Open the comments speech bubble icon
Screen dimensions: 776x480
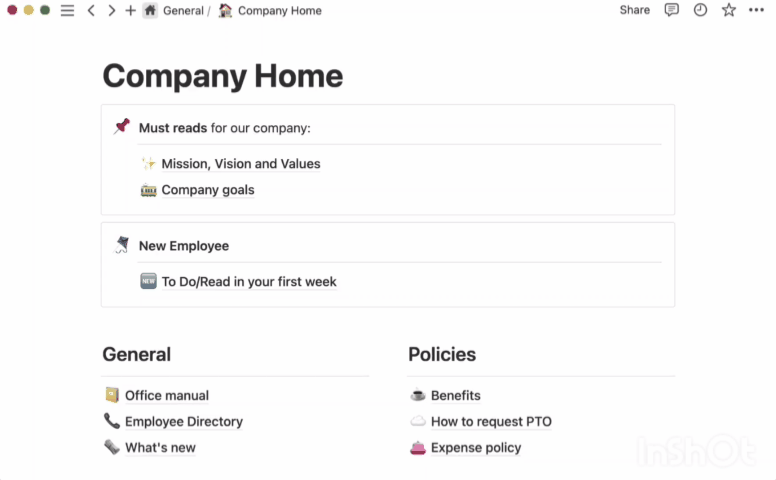pos(672,10)
